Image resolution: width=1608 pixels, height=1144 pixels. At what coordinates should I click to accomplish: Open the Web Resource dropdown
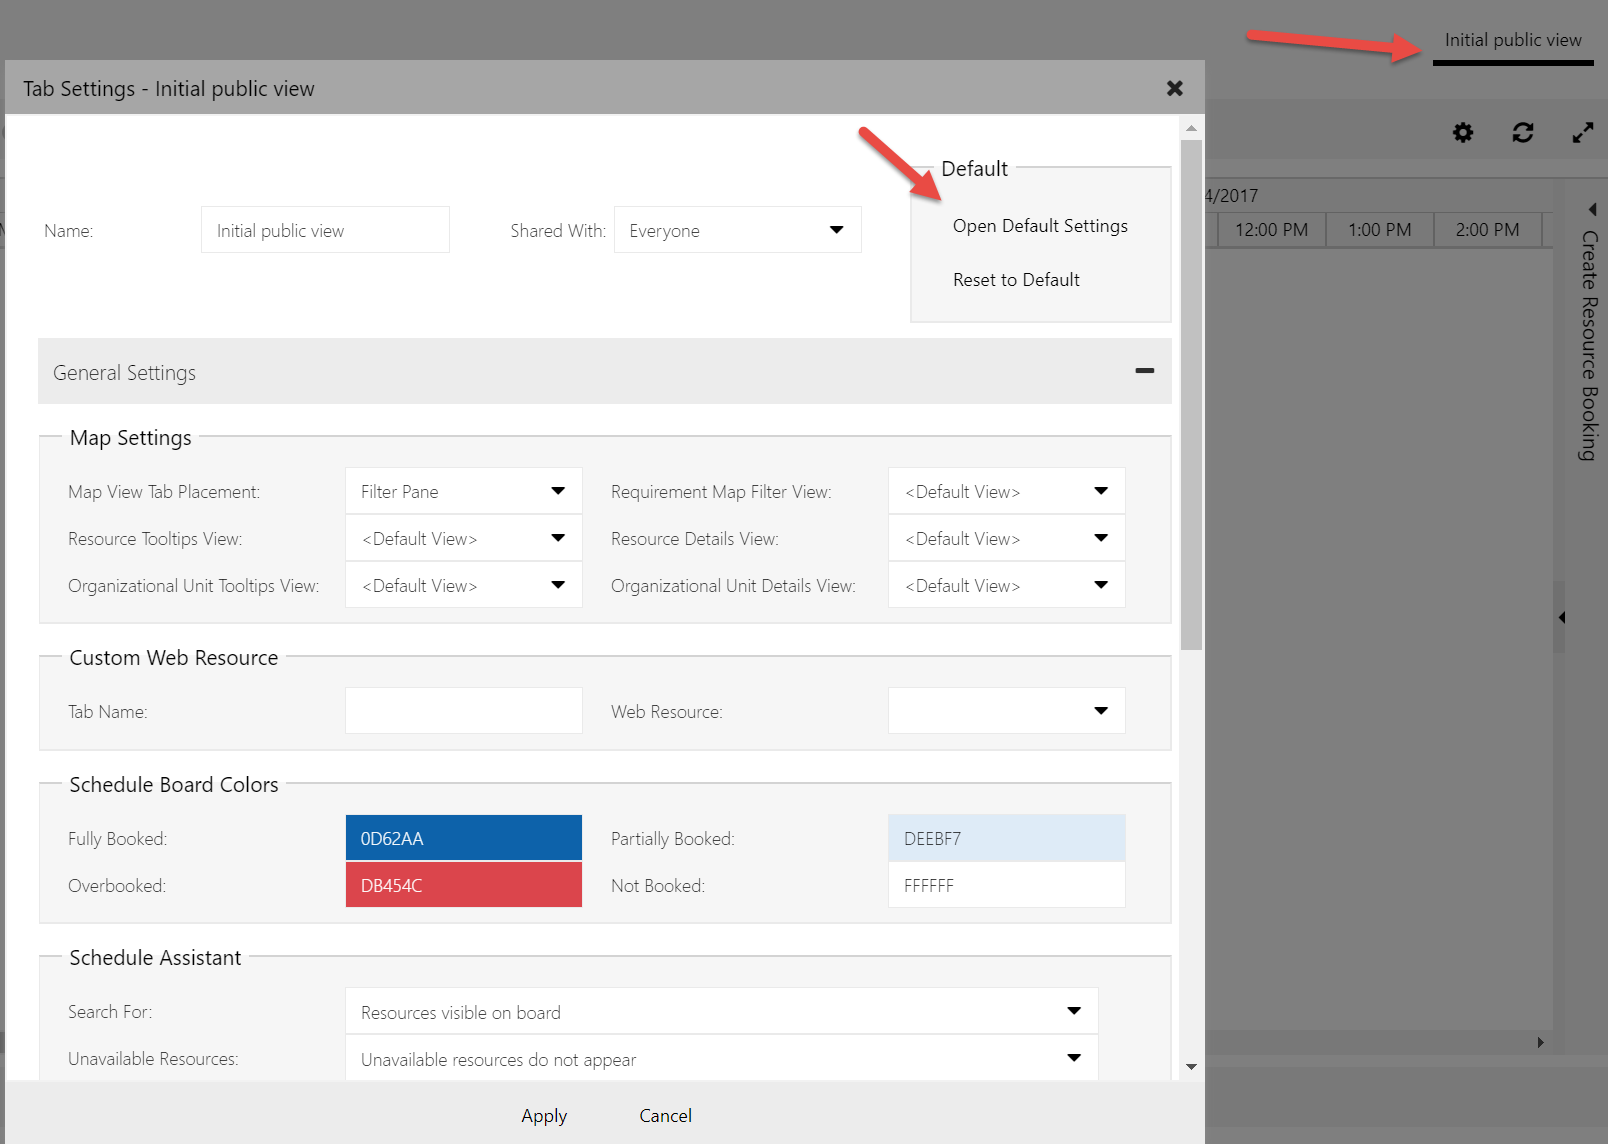tap(1006, 711)
